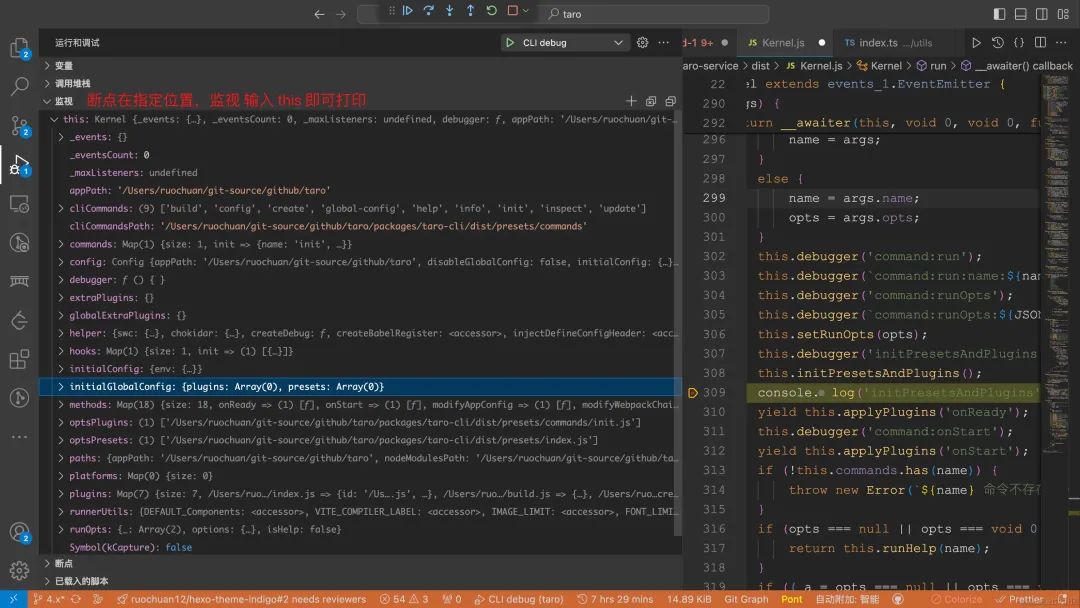
Task: Toggle secondary side bar visibility
Action: click(x=1042, y=14)
